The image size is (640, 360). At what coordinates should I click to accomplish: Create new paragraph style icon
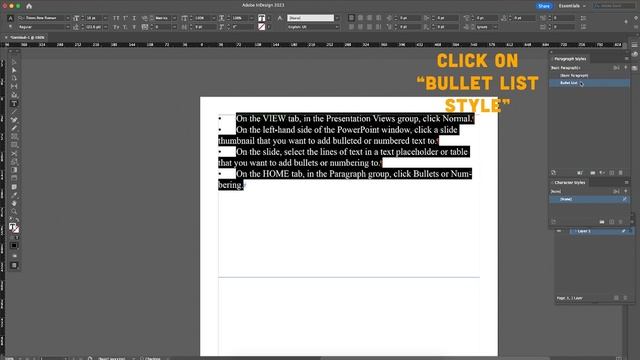coord(612,173)
